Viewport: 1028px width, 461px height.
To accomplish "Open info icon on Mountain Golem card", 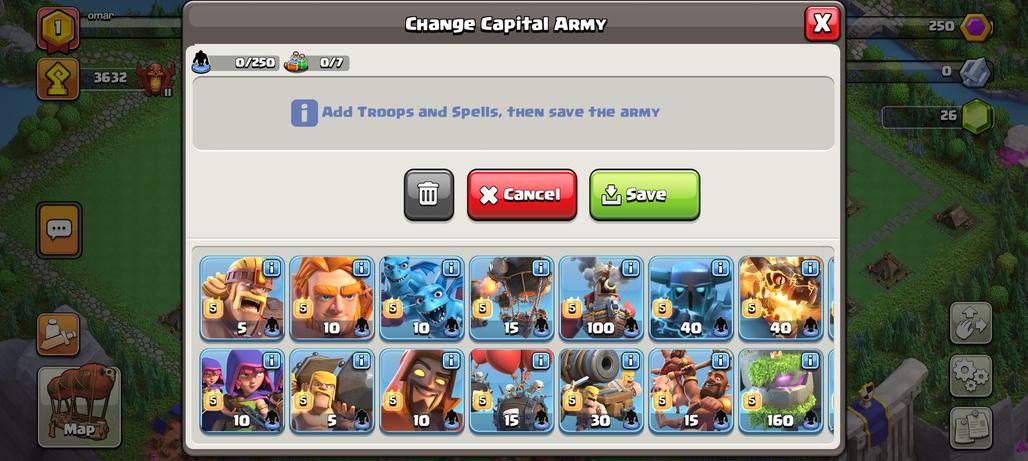I will tap(810, 360).
